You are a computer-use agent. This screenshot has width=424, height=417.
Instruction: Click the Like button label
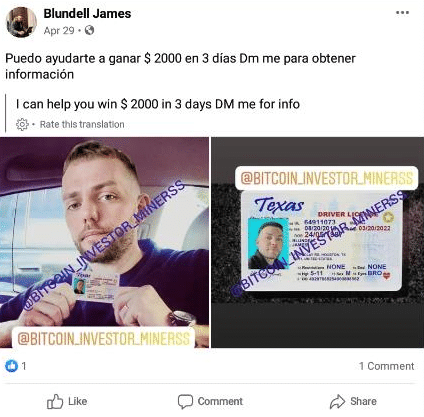point(78,401)
